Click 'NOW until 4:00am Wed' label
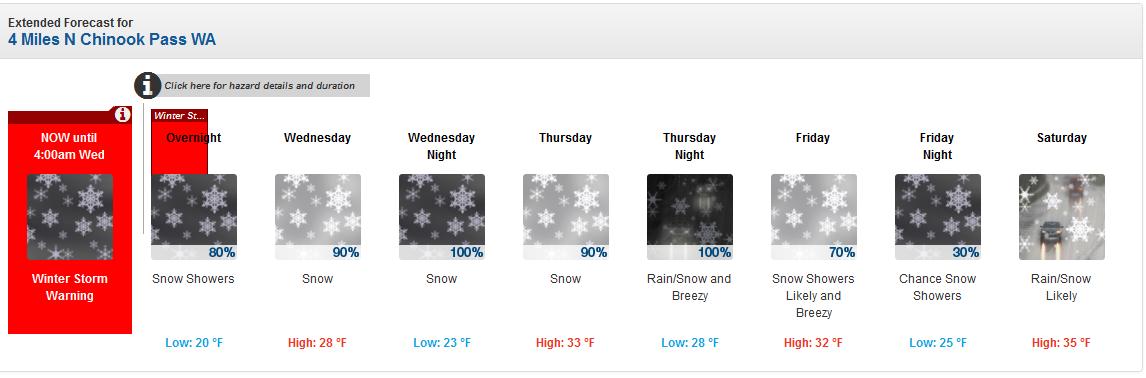 [x=69, y=146]
